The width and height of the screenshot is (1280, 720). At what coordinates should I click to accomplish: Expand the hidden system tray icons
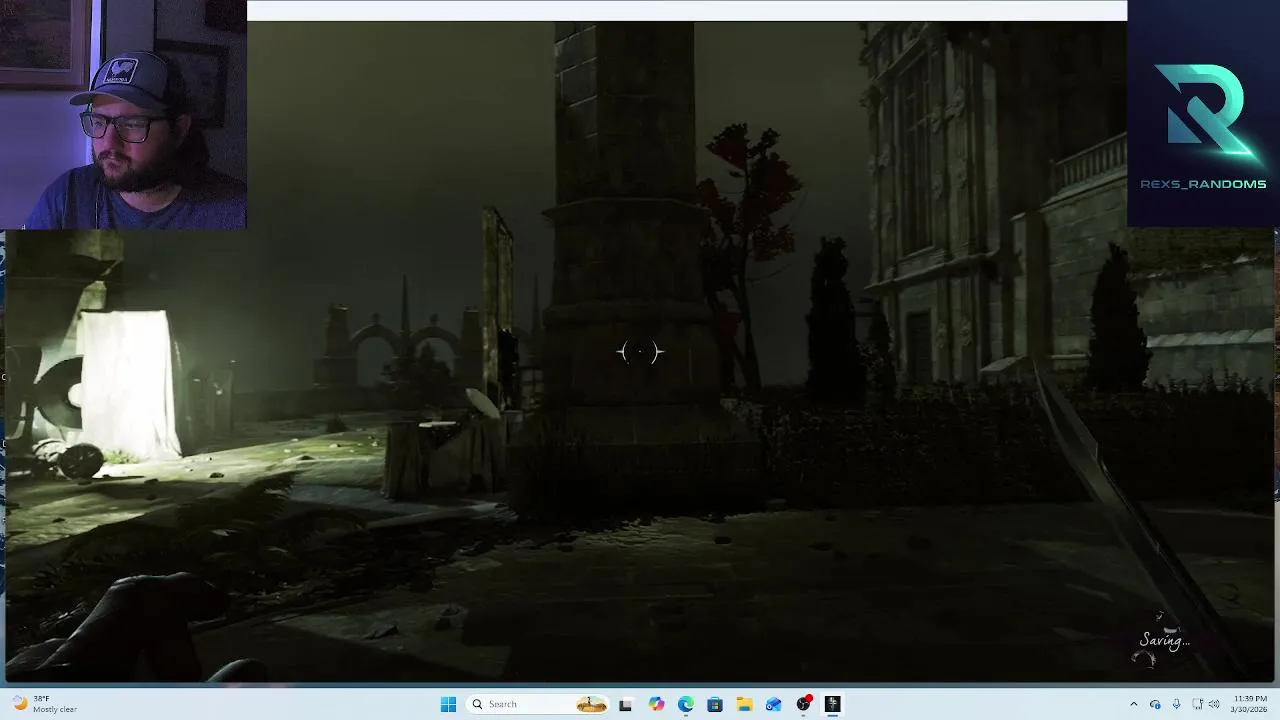coord(1133,704)
